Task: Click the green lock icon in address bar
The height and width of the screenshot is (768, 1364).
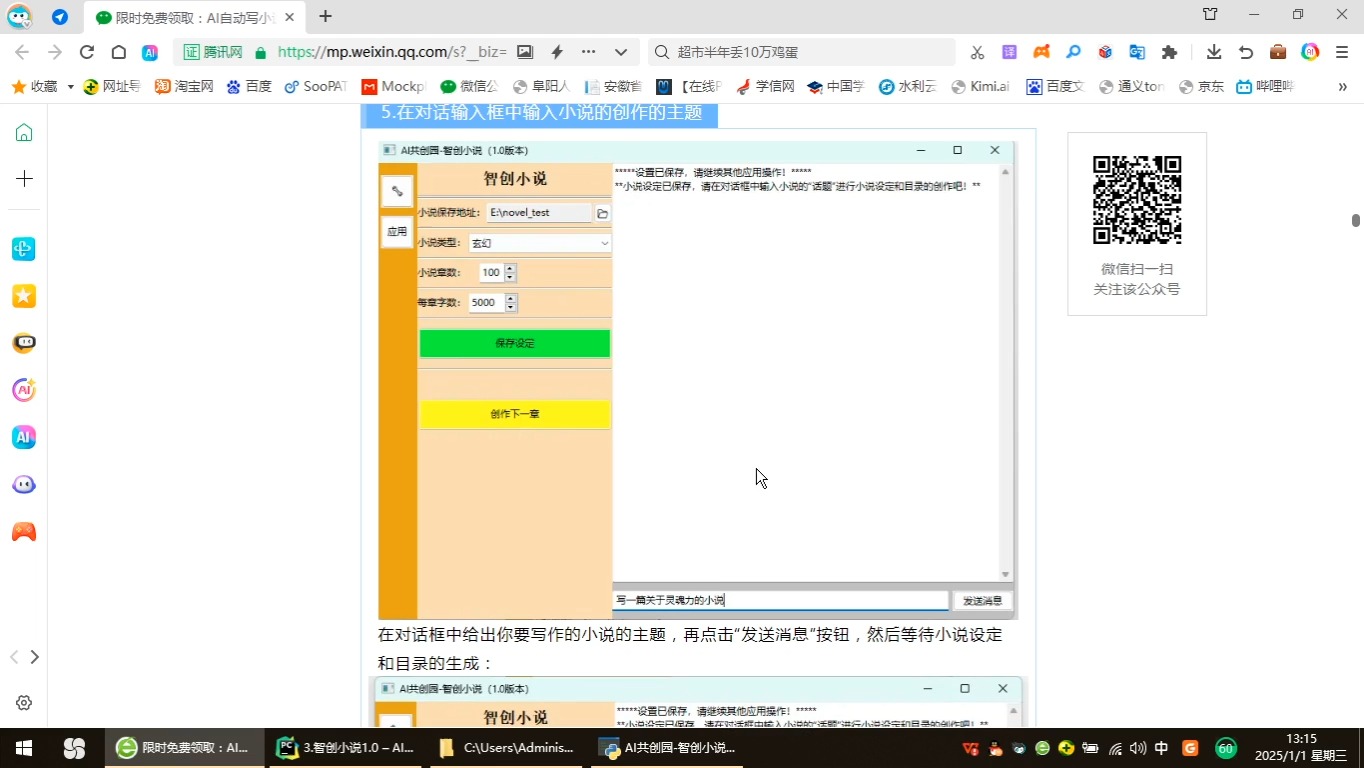Action: pos(261,52)
